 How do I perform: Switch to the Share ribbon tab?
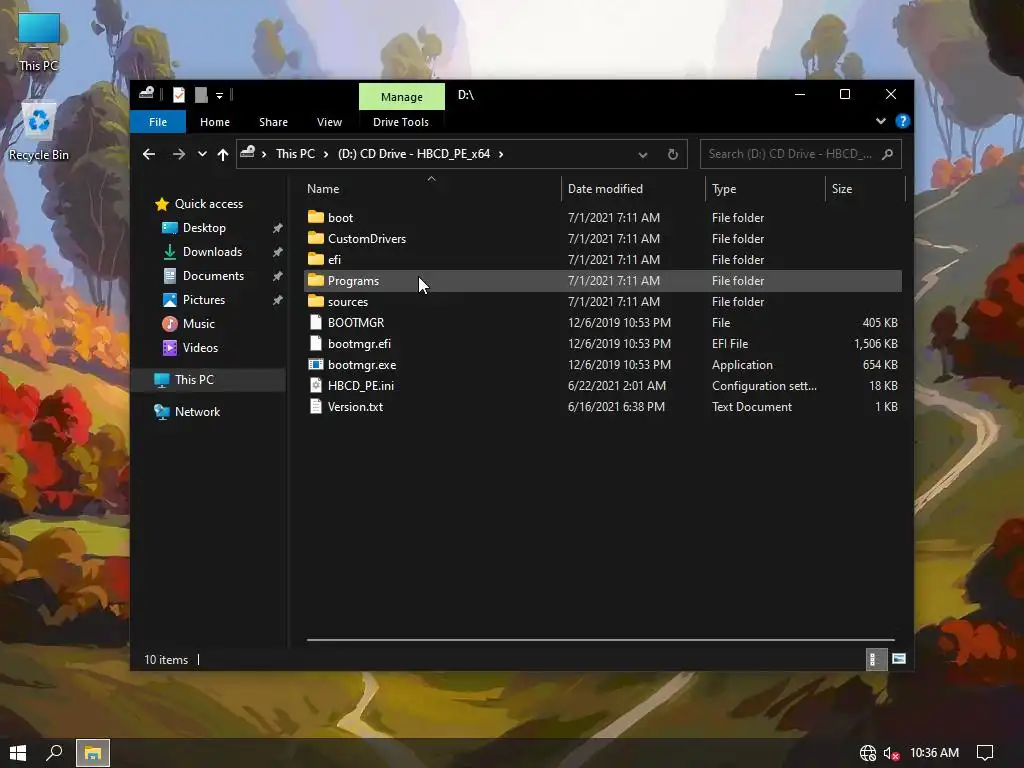pos(273,122)
